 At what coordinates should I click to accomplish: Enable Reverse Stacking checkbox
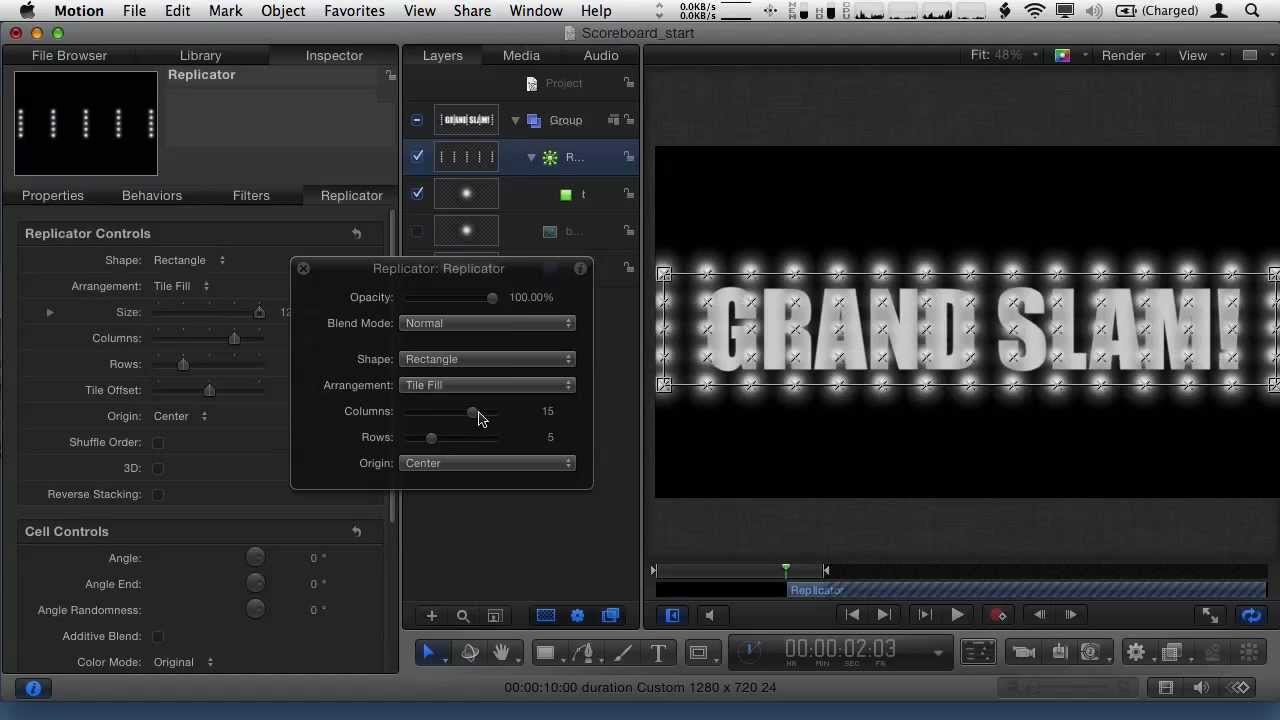pos(158,494)
